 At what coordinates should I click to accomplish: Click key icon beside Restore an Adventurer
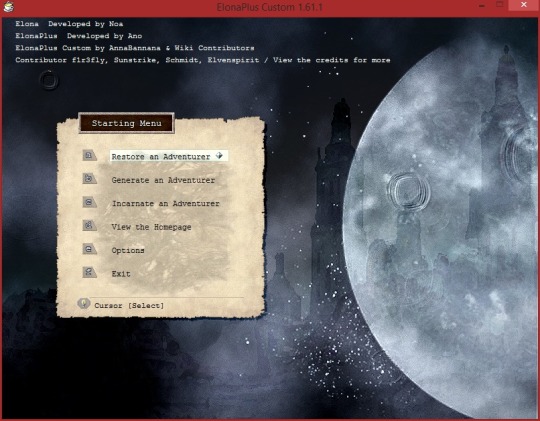tap(90, 155)
